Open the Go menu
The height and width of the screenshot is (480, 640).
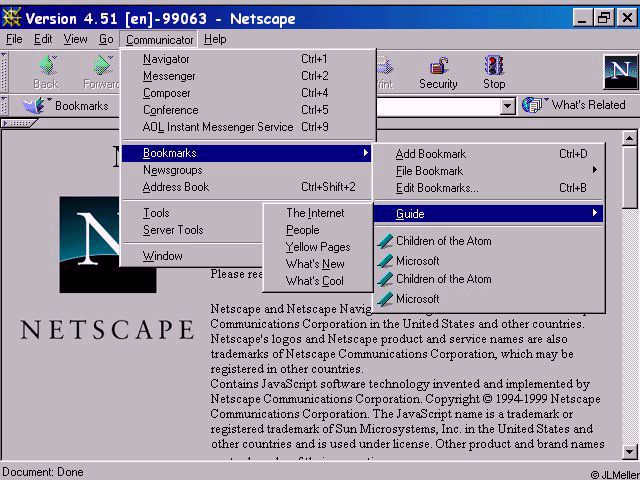(106, 39)
